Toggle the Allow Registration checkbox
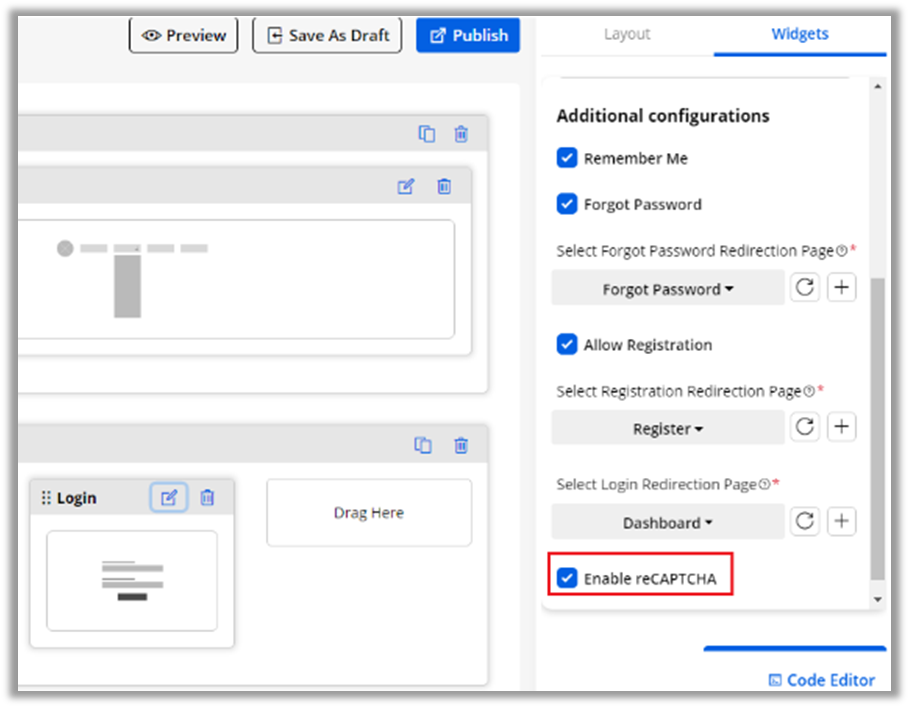This screenshot has height=707, width=910. 567,345
